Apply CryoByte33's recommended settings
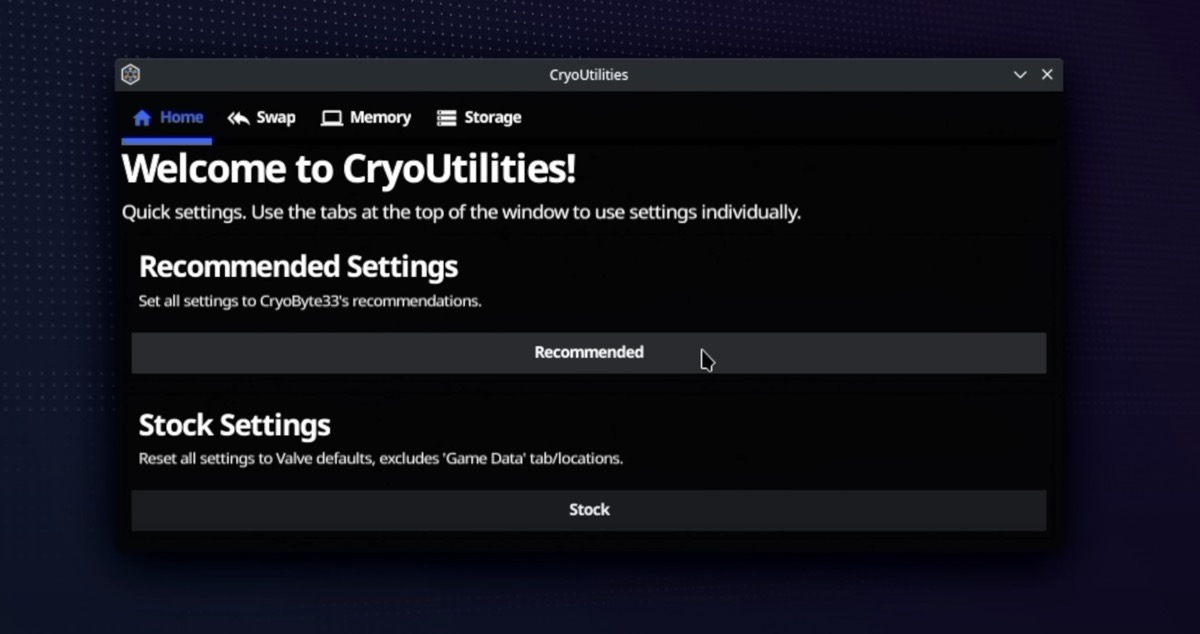The width and height of the screenshot is (1200, 634). tap(589, 352)
